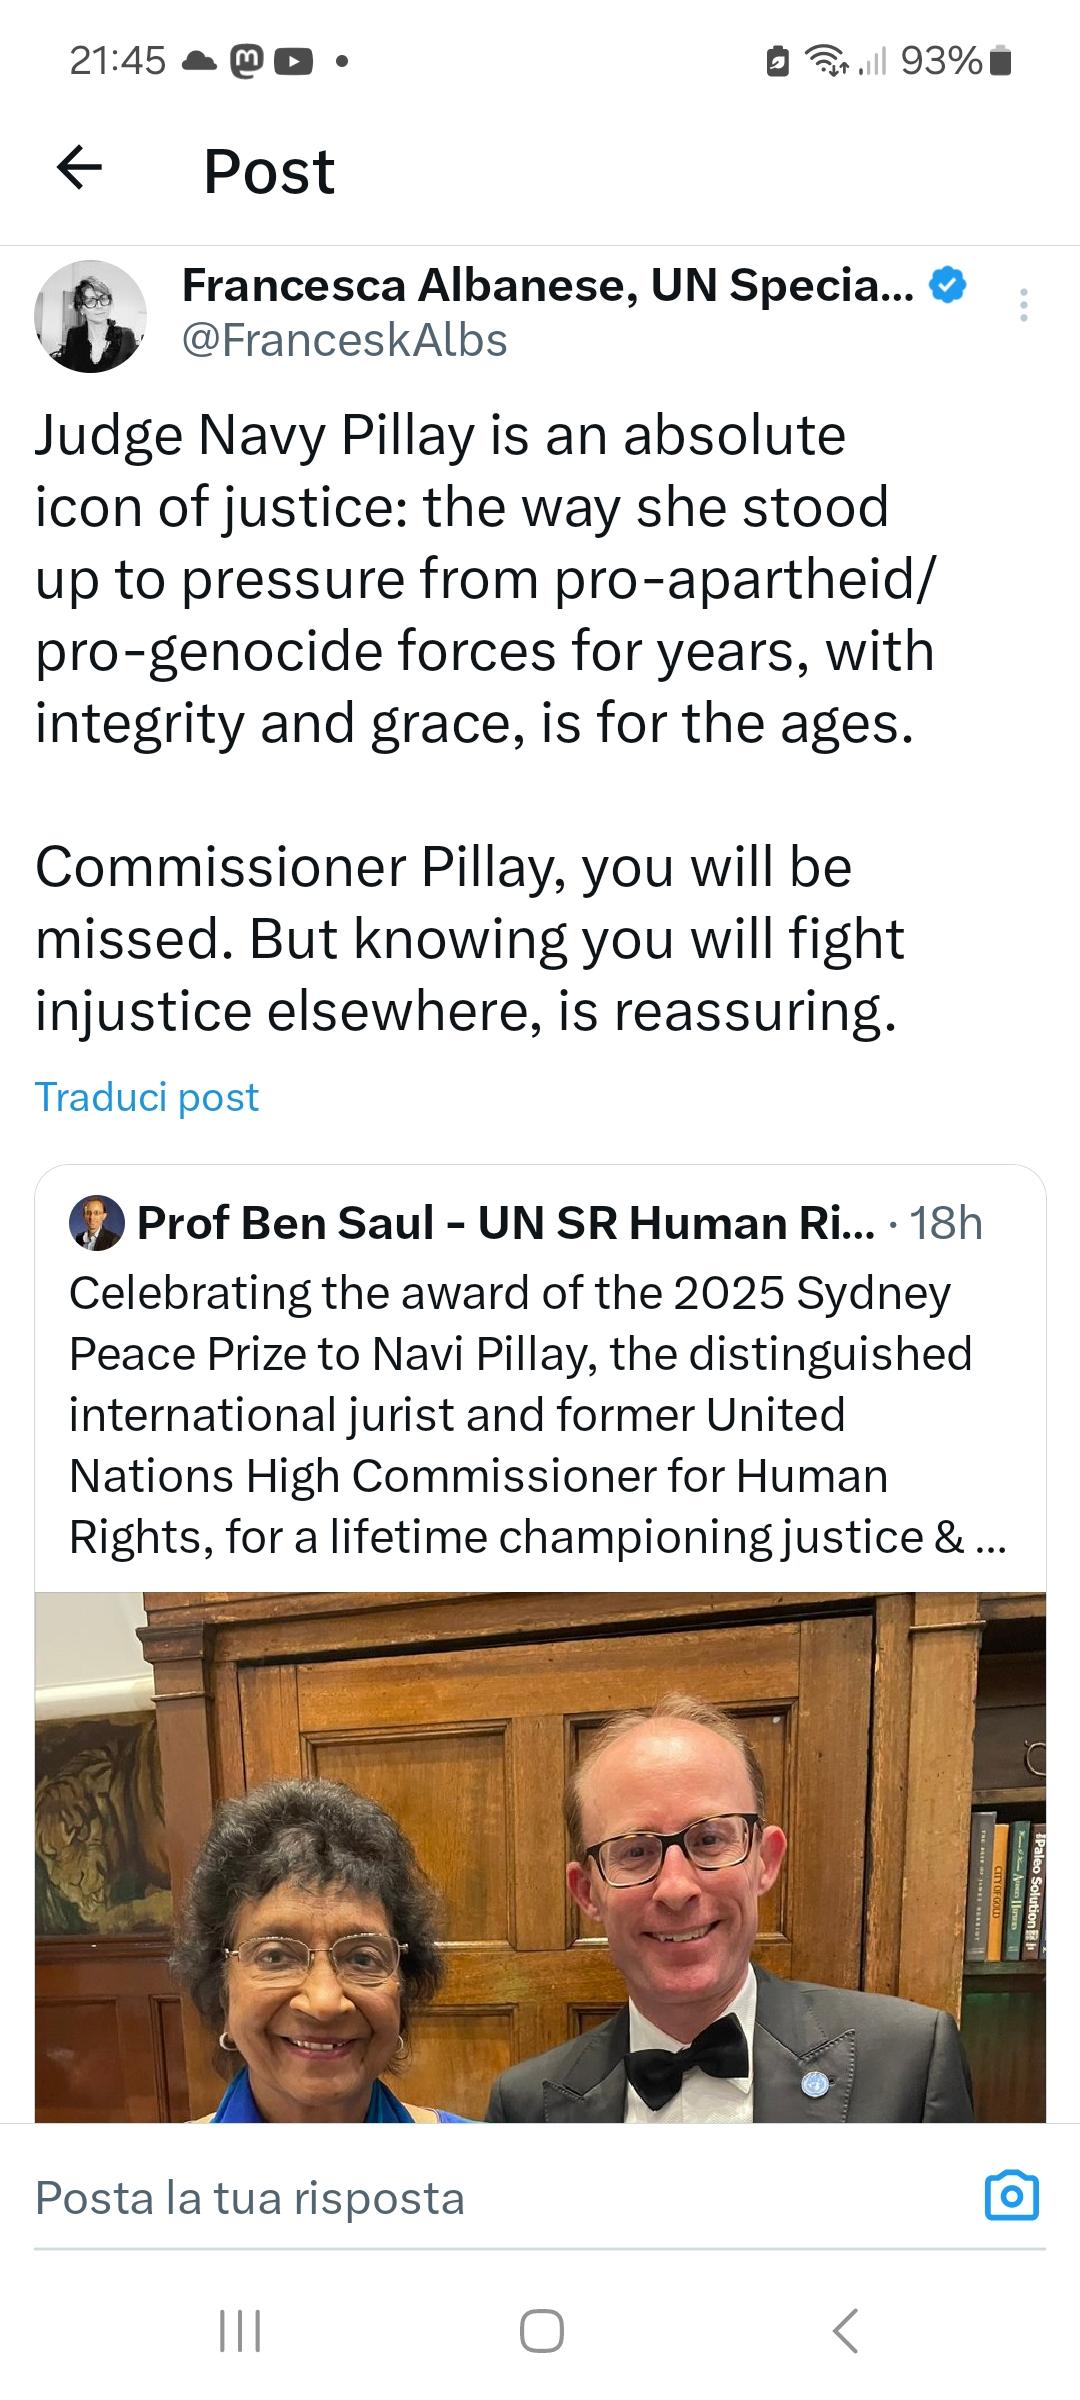Open the quoted photo of two people
This screenshot has height=2400, width=1080.
540,1860
